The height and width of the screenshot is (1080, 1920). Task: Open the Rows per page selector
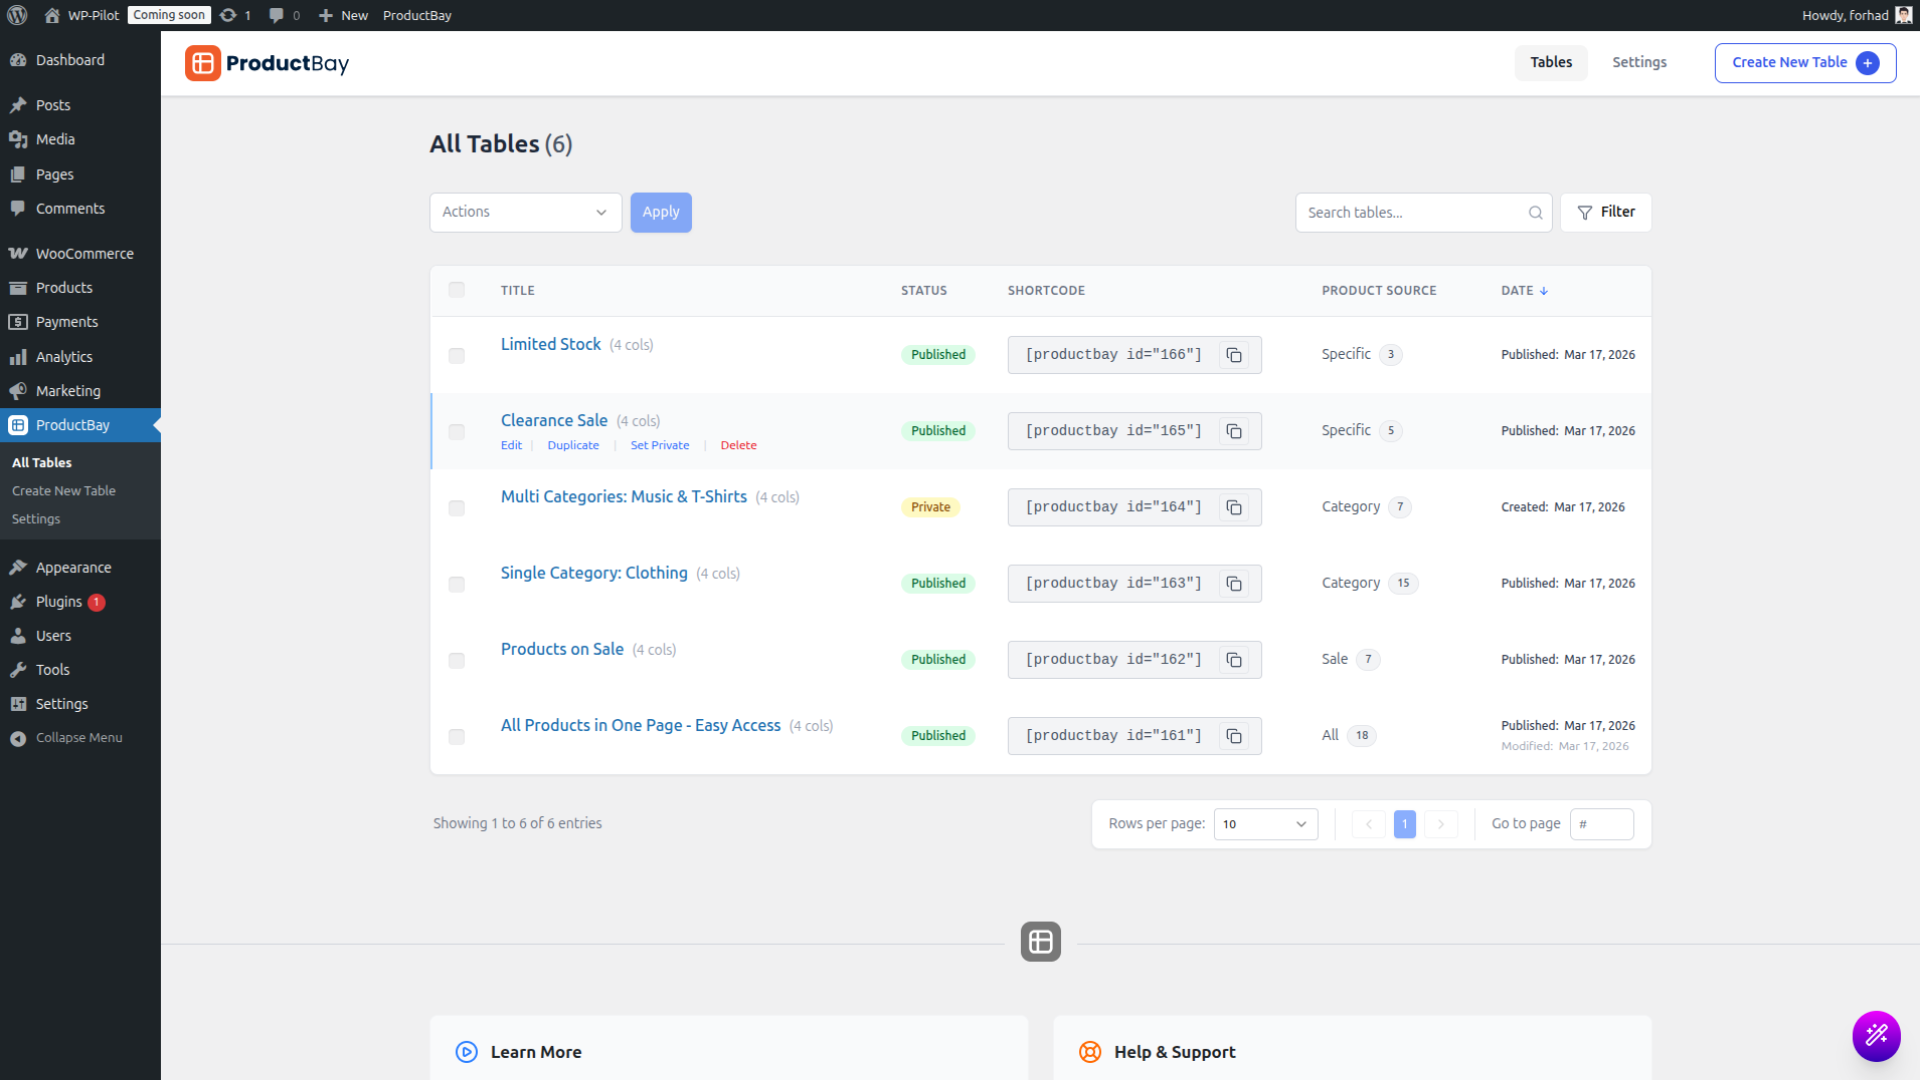(x=1265, y=824)
